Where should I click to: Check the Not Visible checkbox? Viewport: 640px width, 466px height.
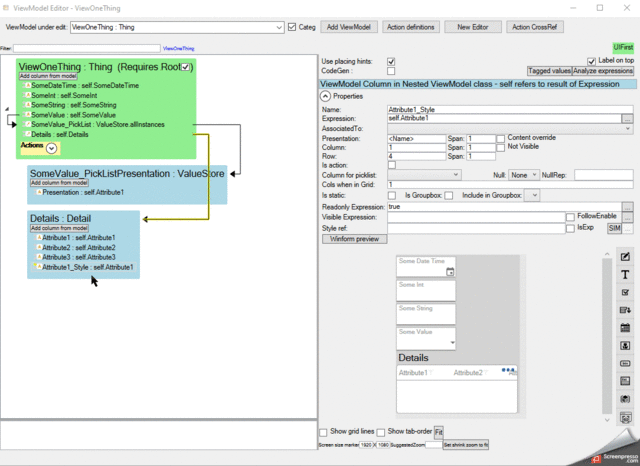pyautogui.click(x=500, y=147)
